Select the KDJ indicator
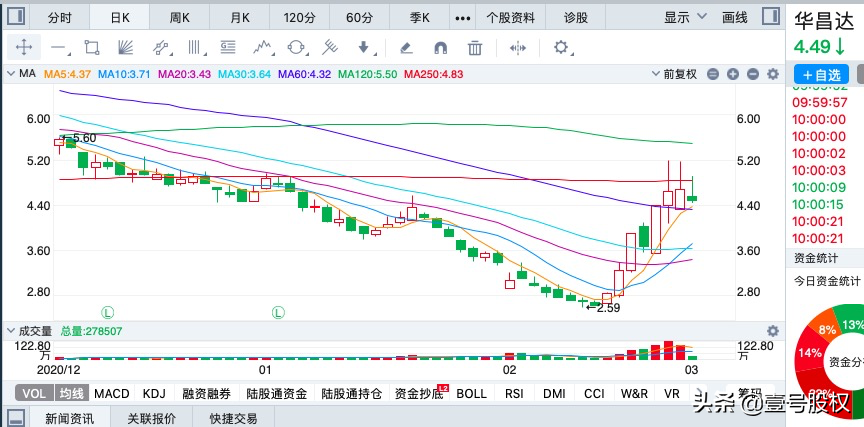This screenshot has width=864, height=427. [154, 393]
